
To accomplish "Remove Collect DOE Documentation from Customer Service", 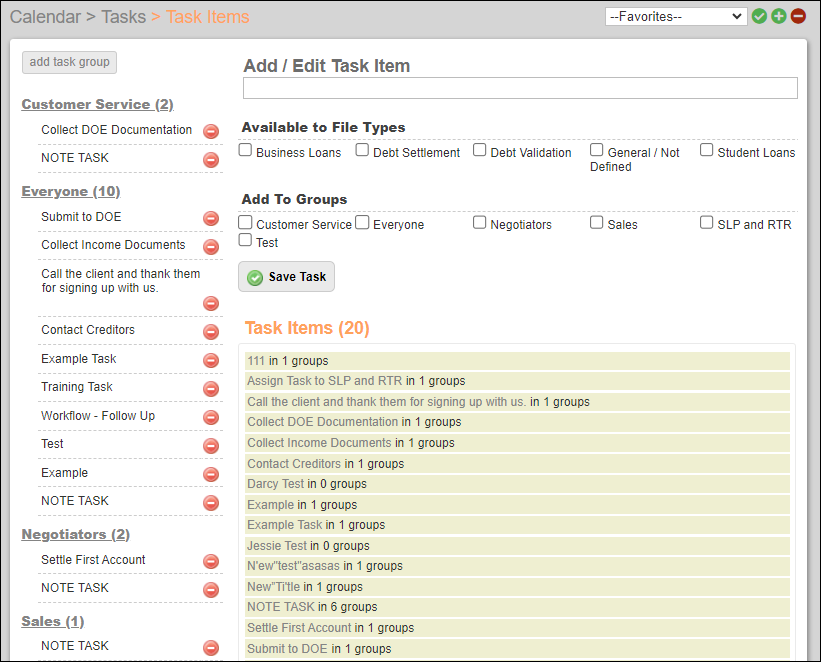I will coord(211,131).
